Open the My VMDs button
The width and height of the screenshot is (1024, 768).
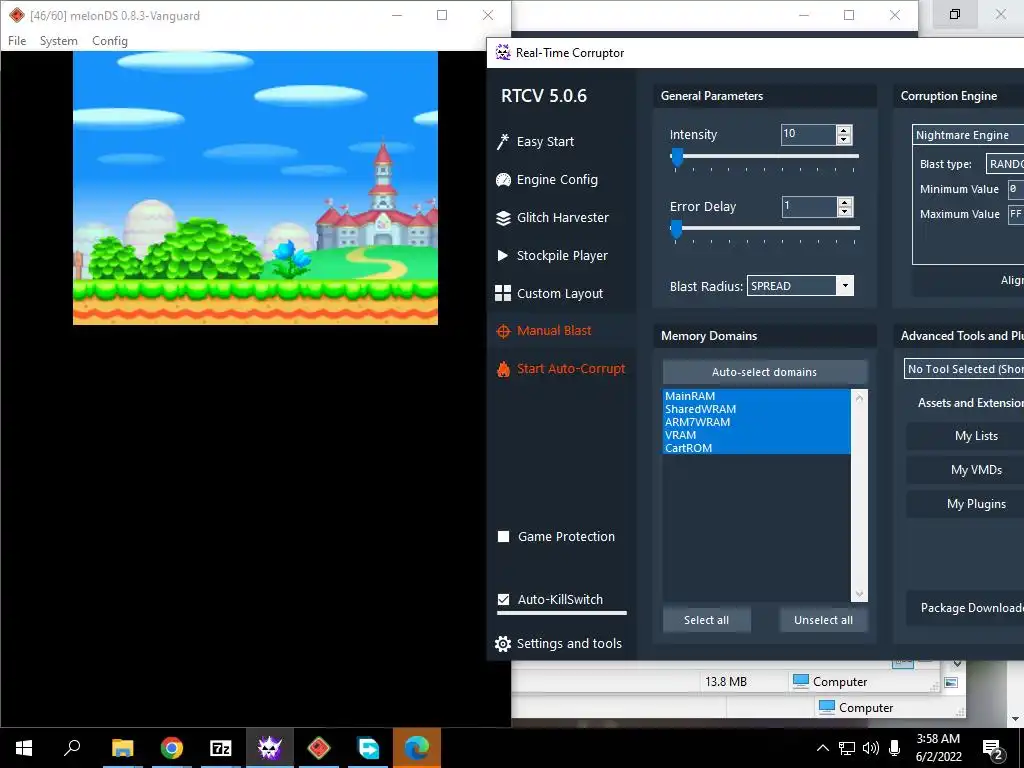965,470
